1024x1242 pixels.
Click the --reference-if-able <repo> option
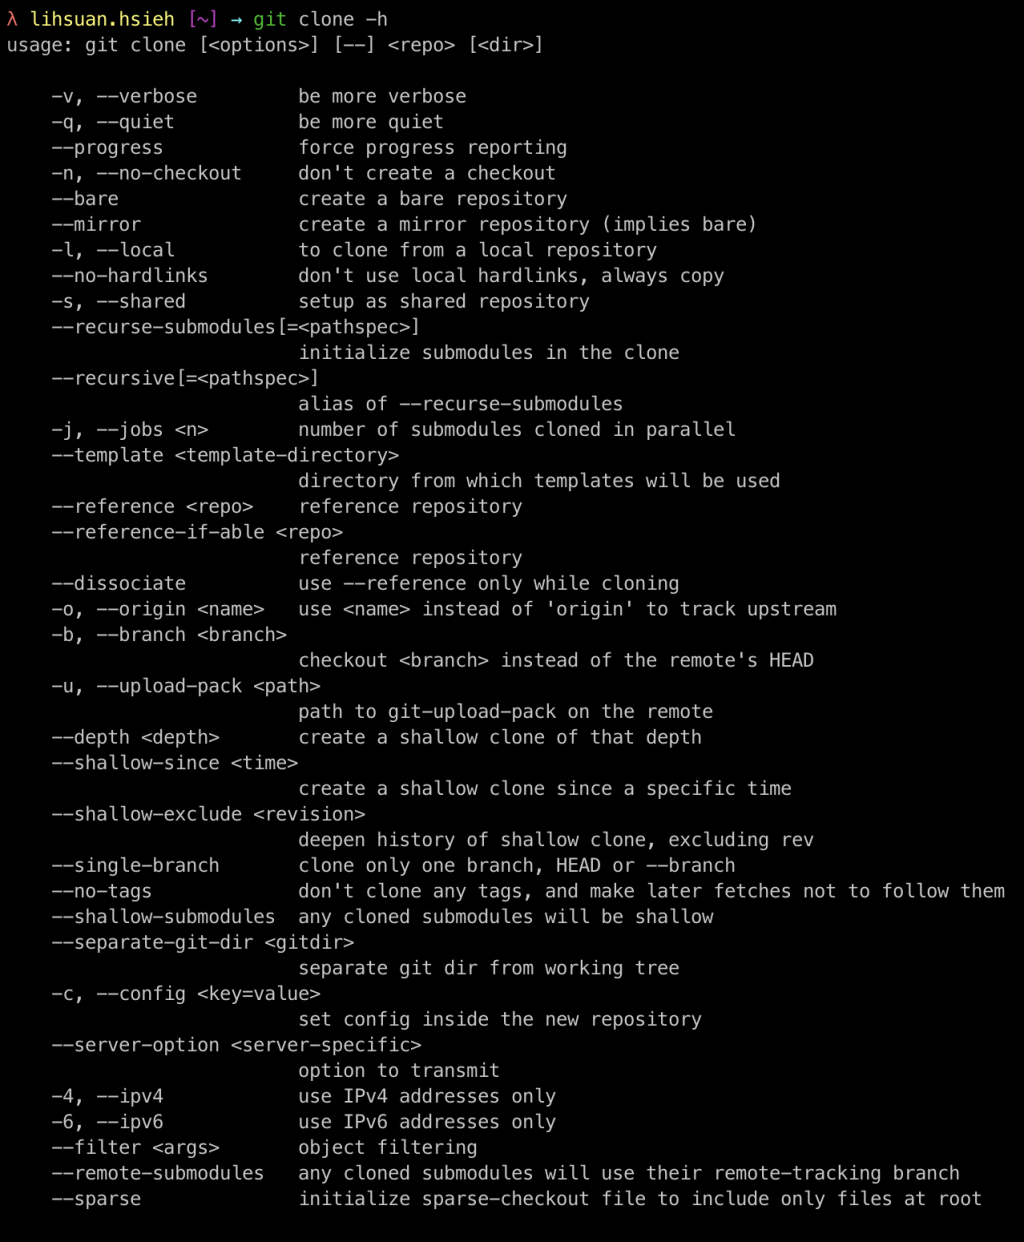[x=197, y=532]
